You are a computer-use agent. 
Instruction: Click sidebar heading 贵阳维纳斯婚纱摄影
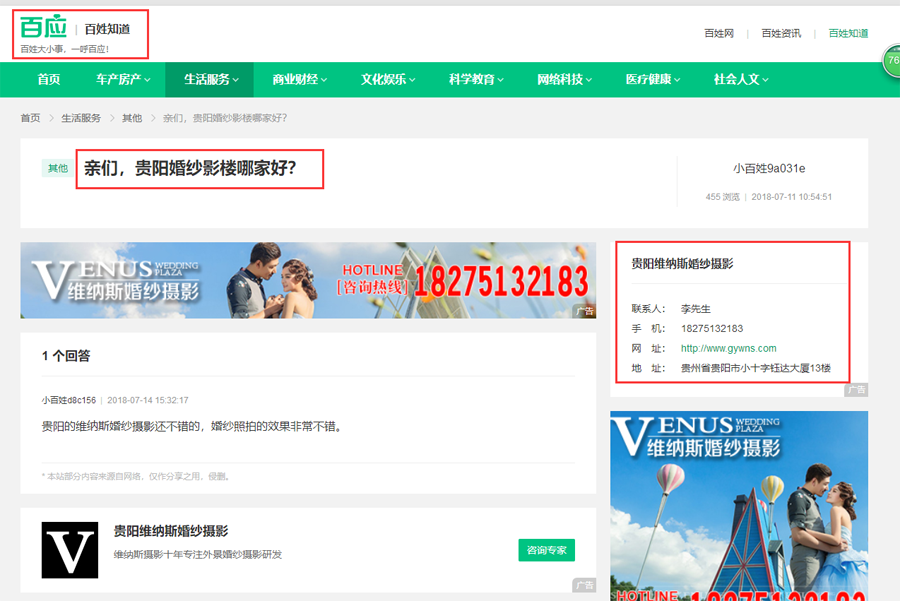click(x=682, y=264)
